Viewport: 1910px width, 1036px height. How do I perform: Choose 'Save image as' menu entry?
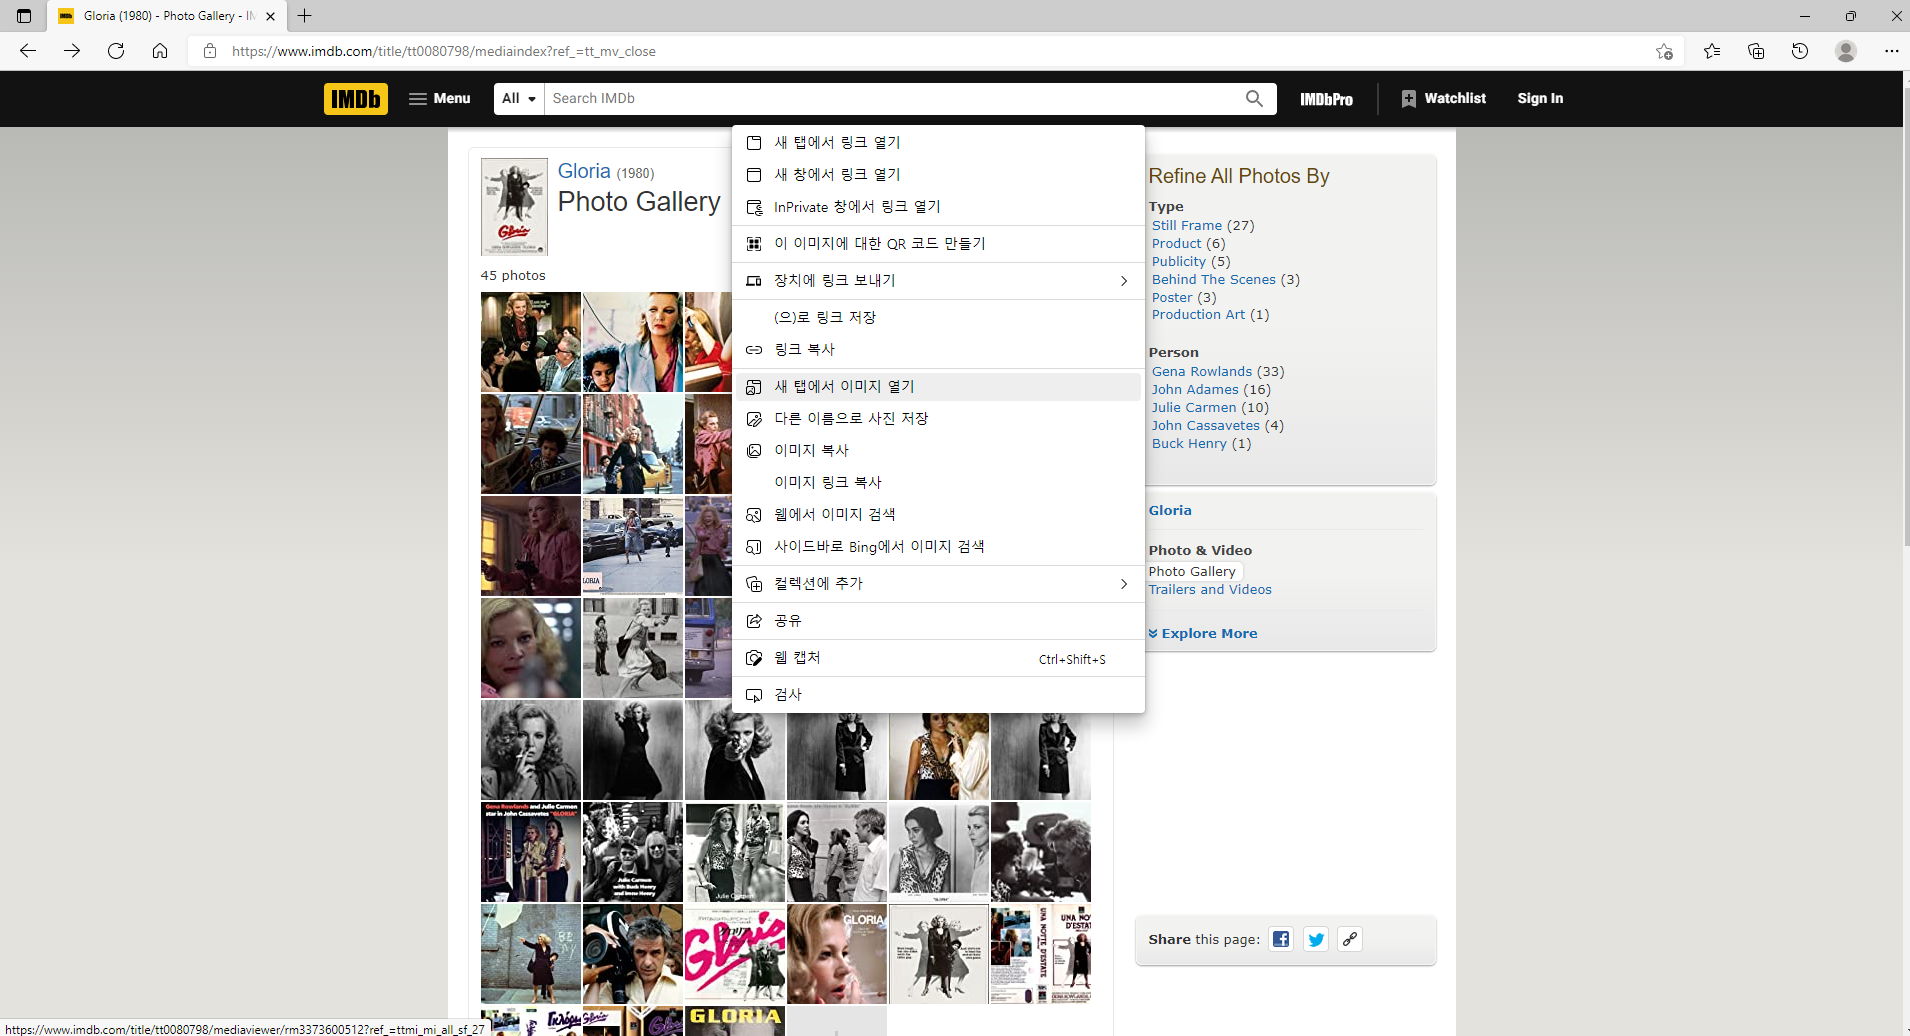(x=938, y=419)
